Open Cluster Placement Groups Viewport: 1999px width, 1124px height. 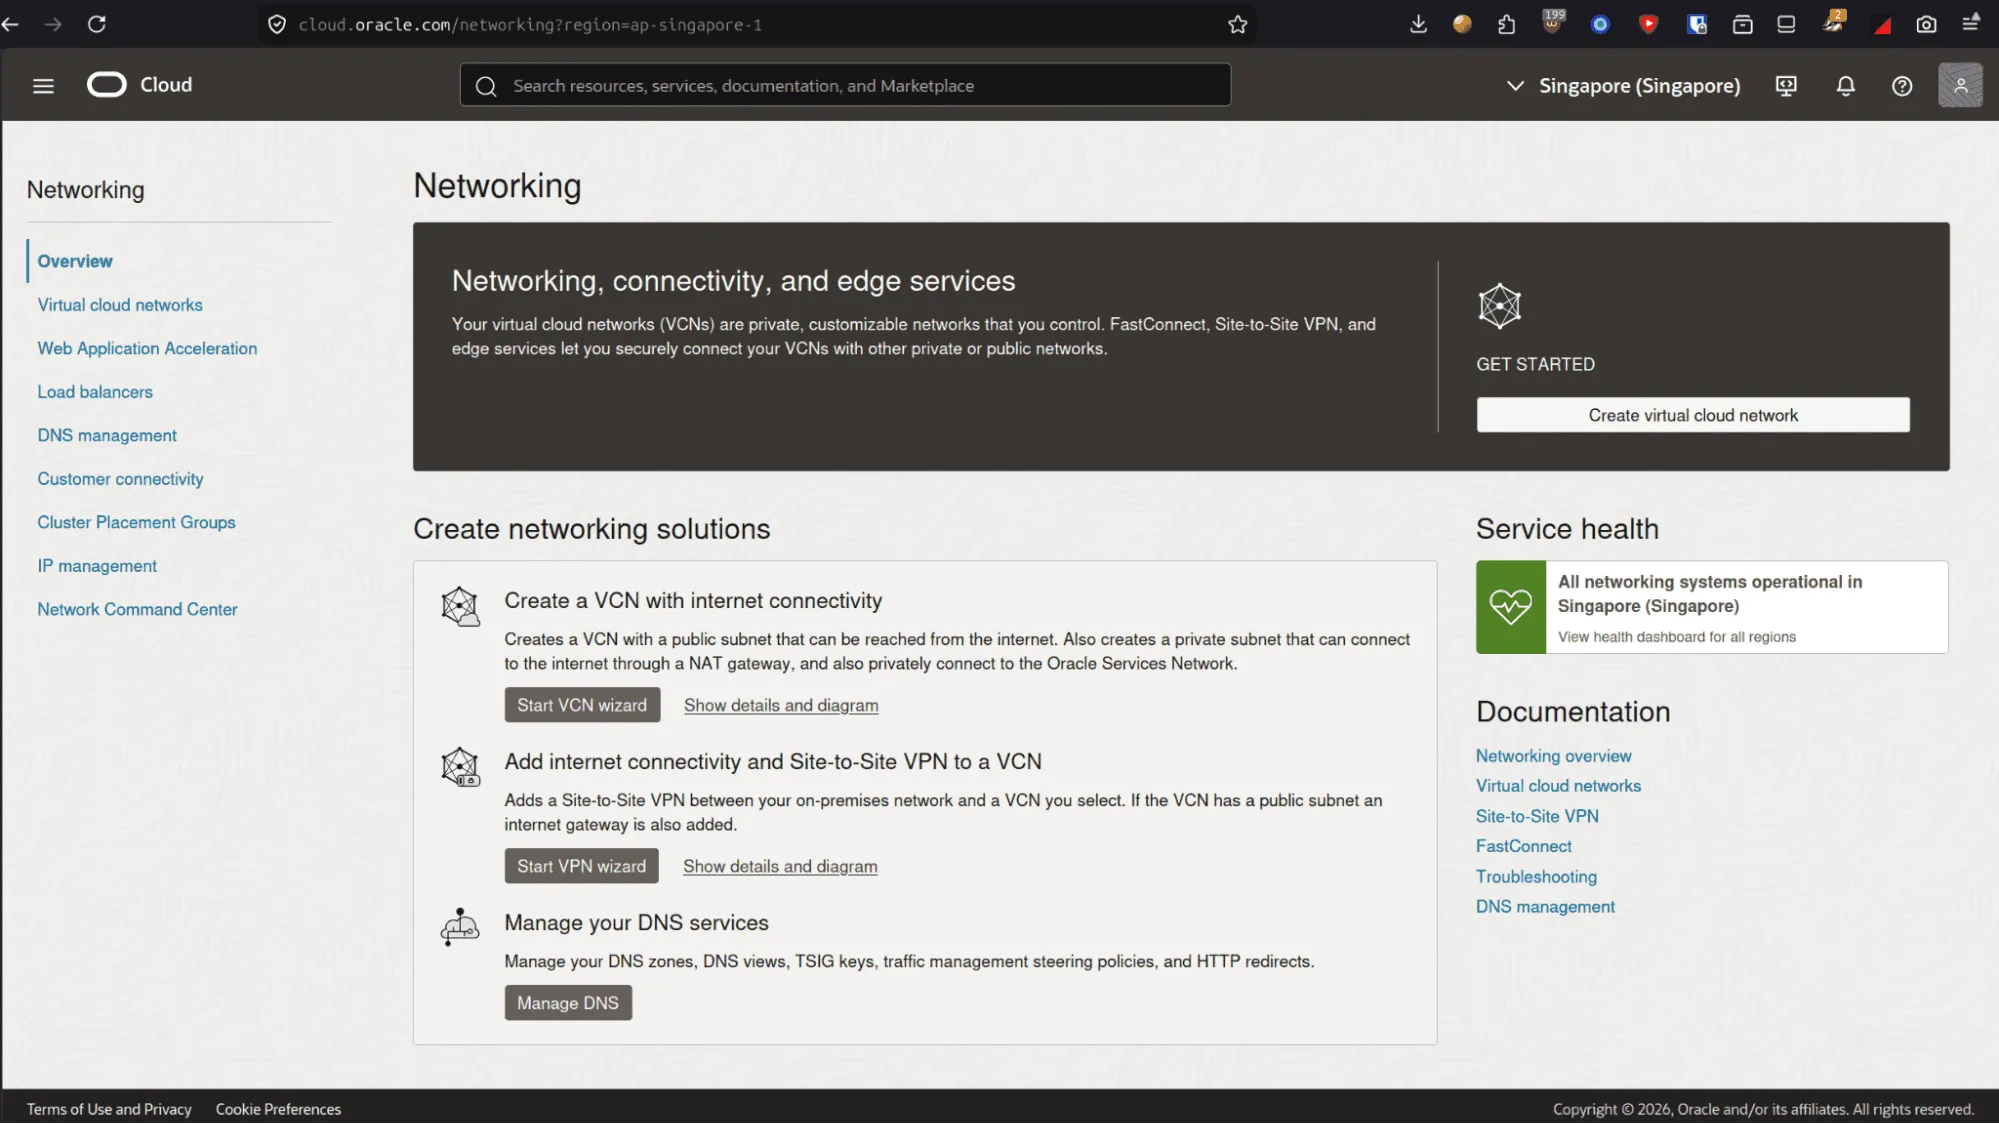click(136, 522)
